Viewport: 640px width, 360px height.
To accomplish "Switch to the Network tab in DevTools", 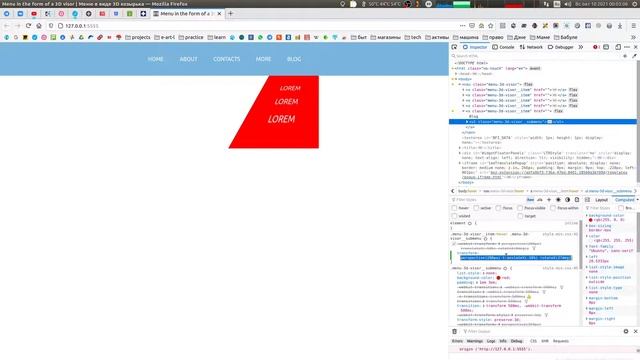I will pos(531,47).
